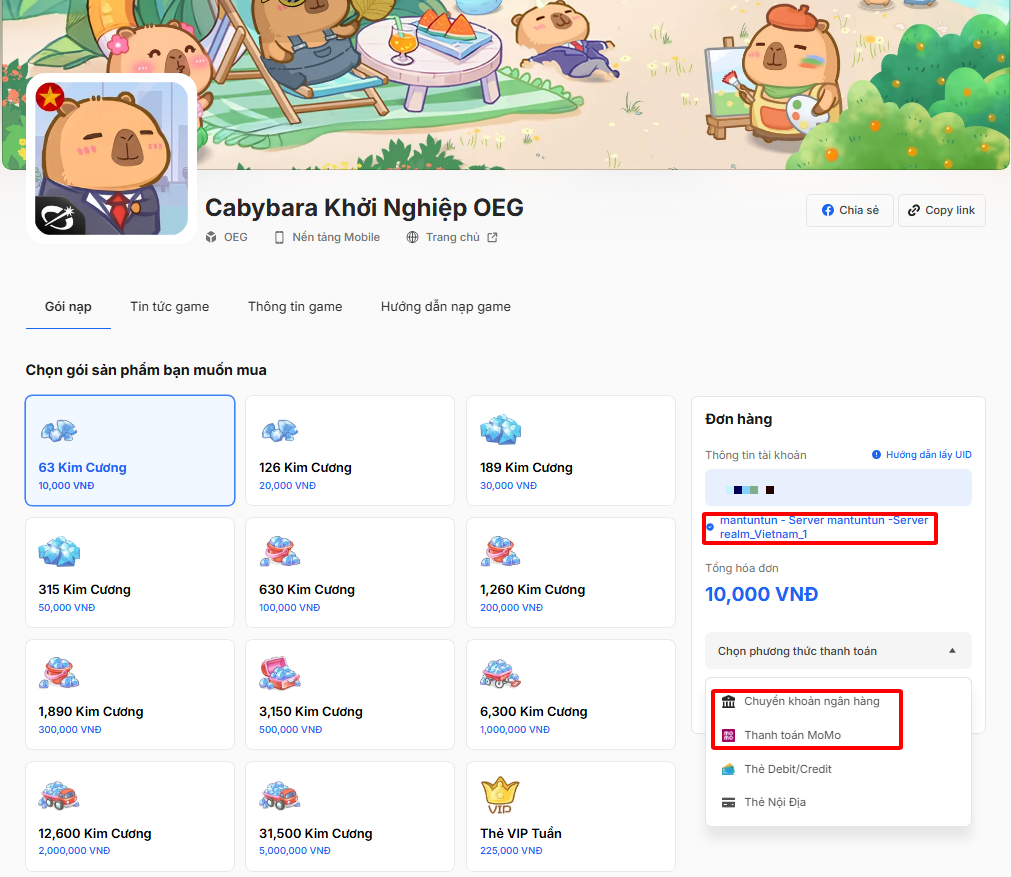Click the link chain icon on Copy link
This screenshot has width=1011, height=877.
click(914, 210)
